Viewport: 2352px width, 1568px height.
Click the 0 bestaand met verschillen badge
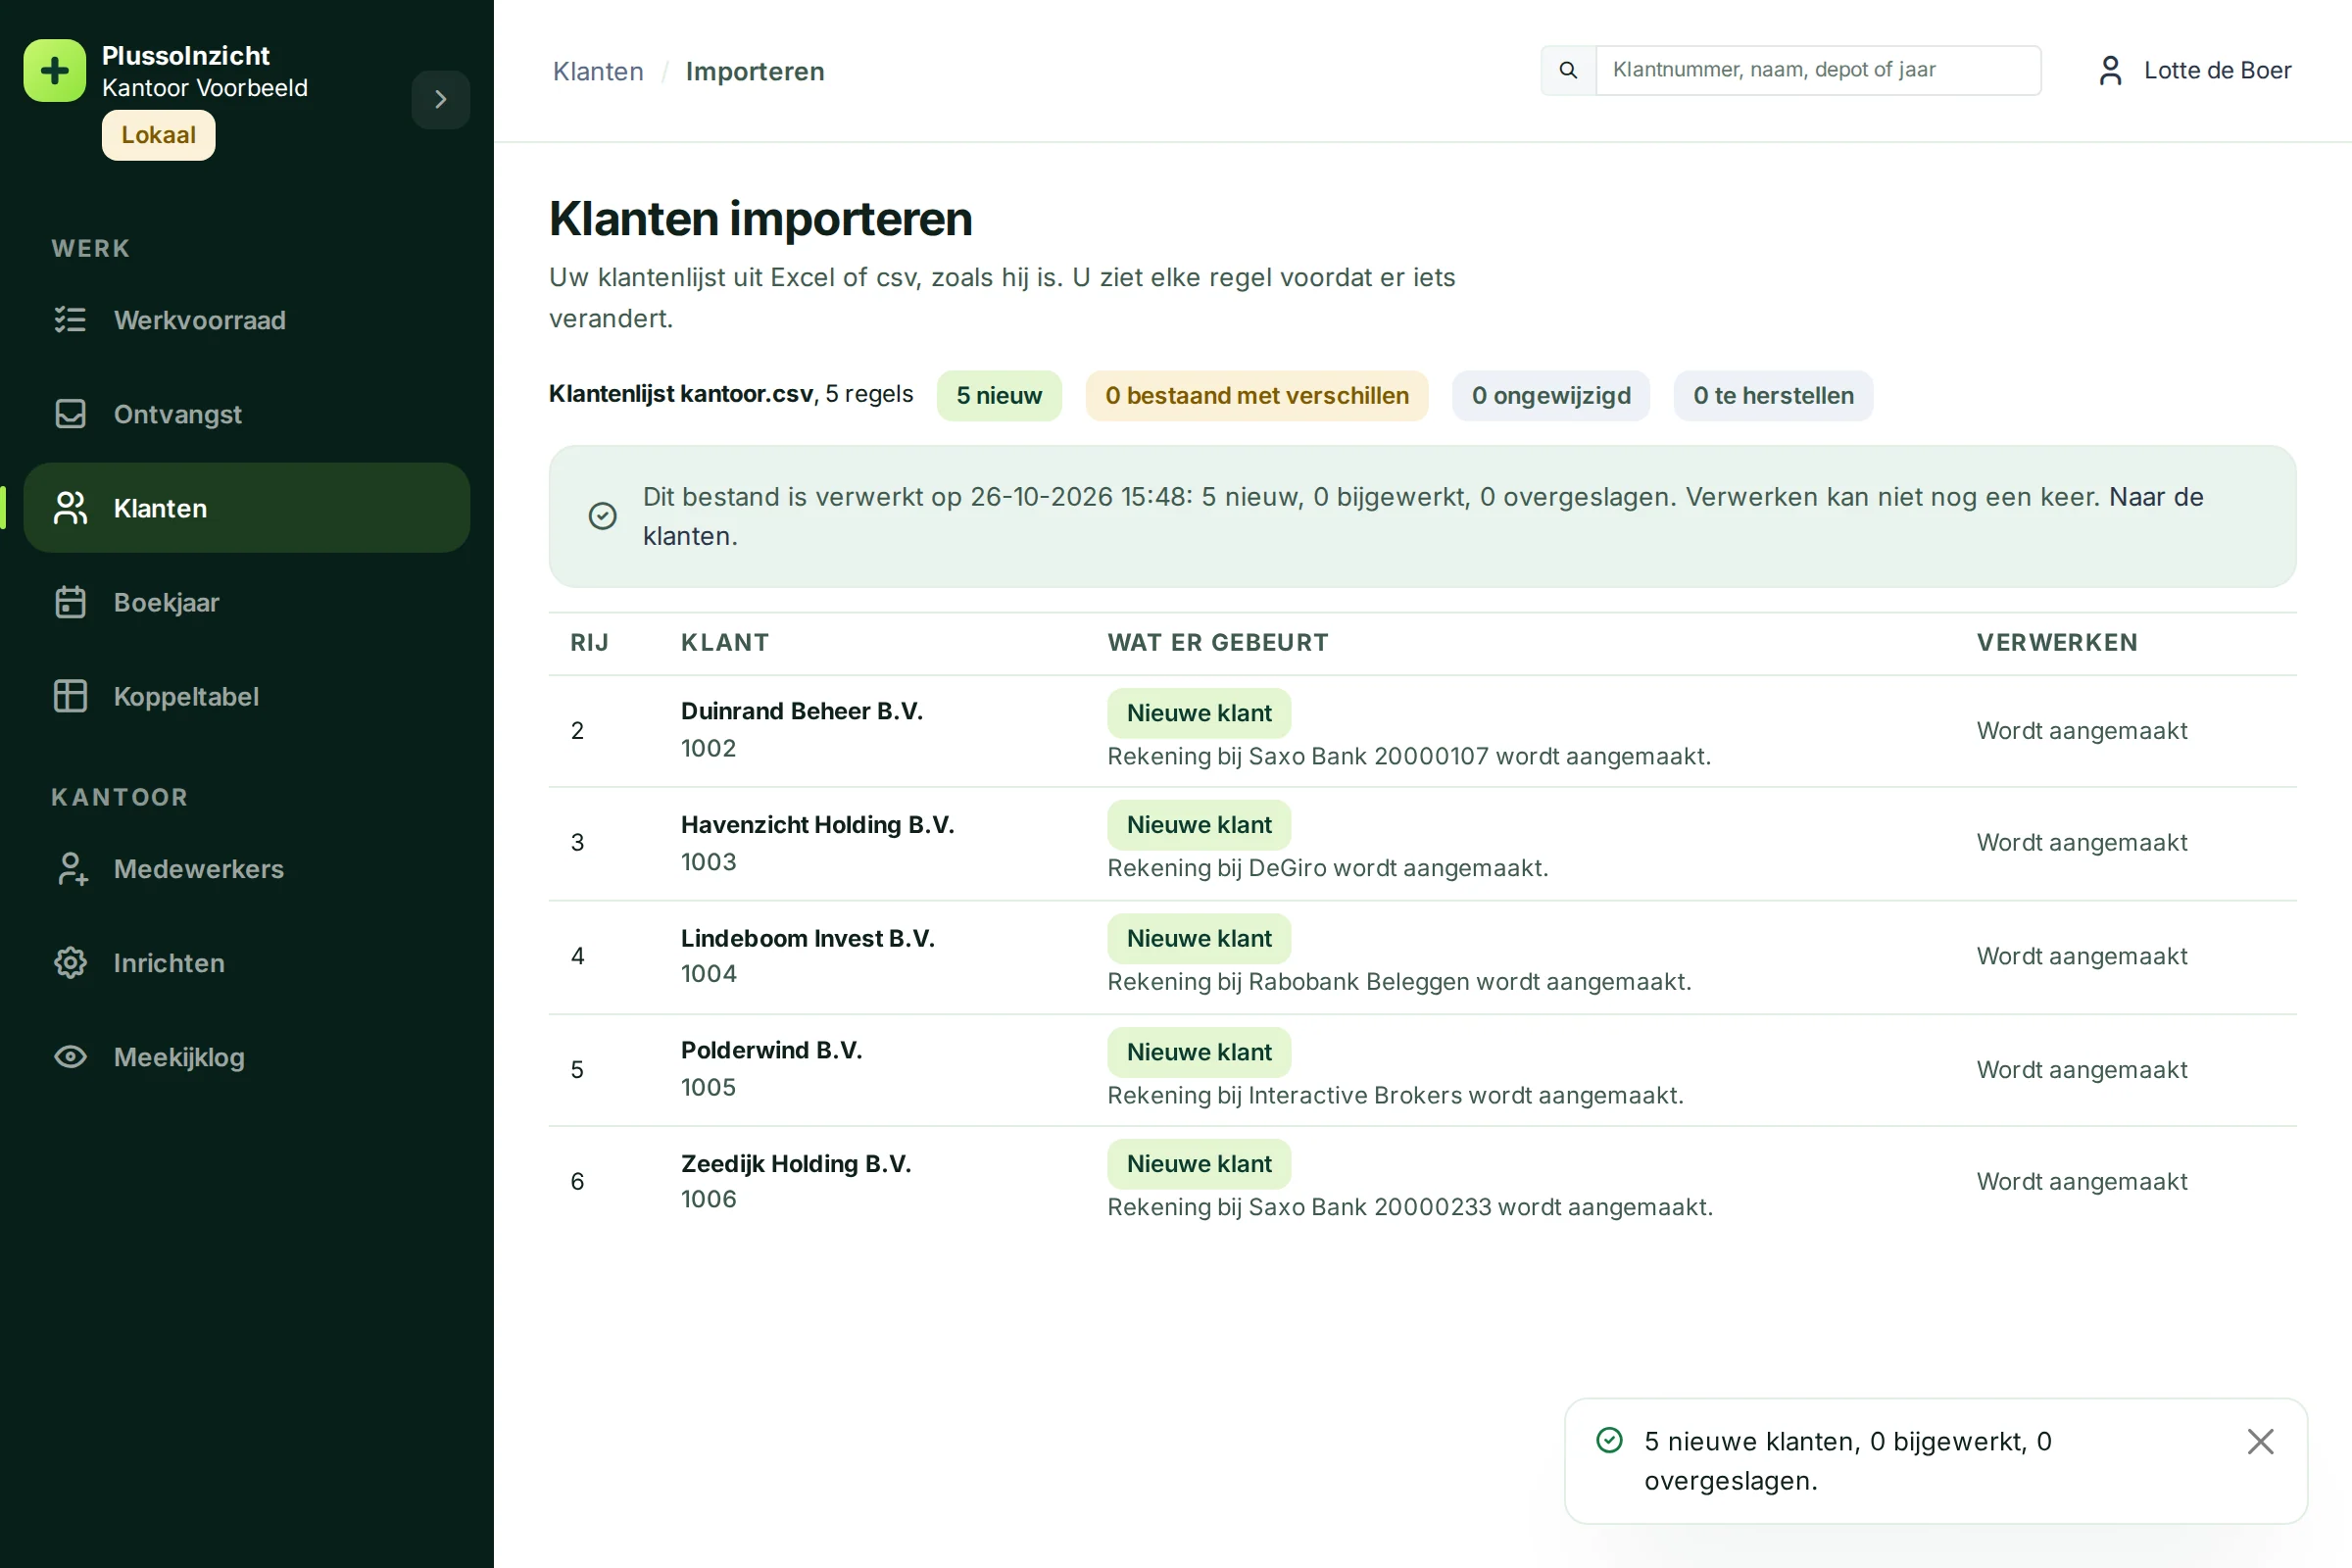[1257, 396]
